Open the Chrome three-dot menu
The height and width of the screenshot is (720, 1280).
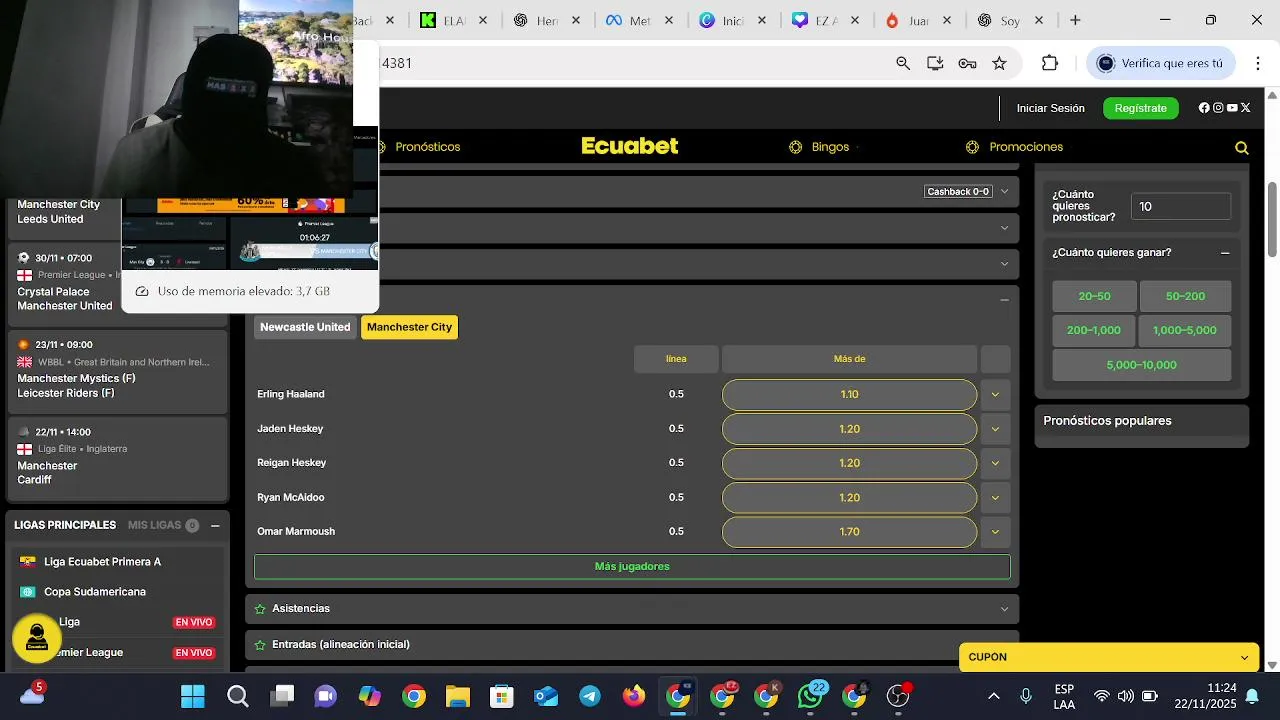point(1257,63)
